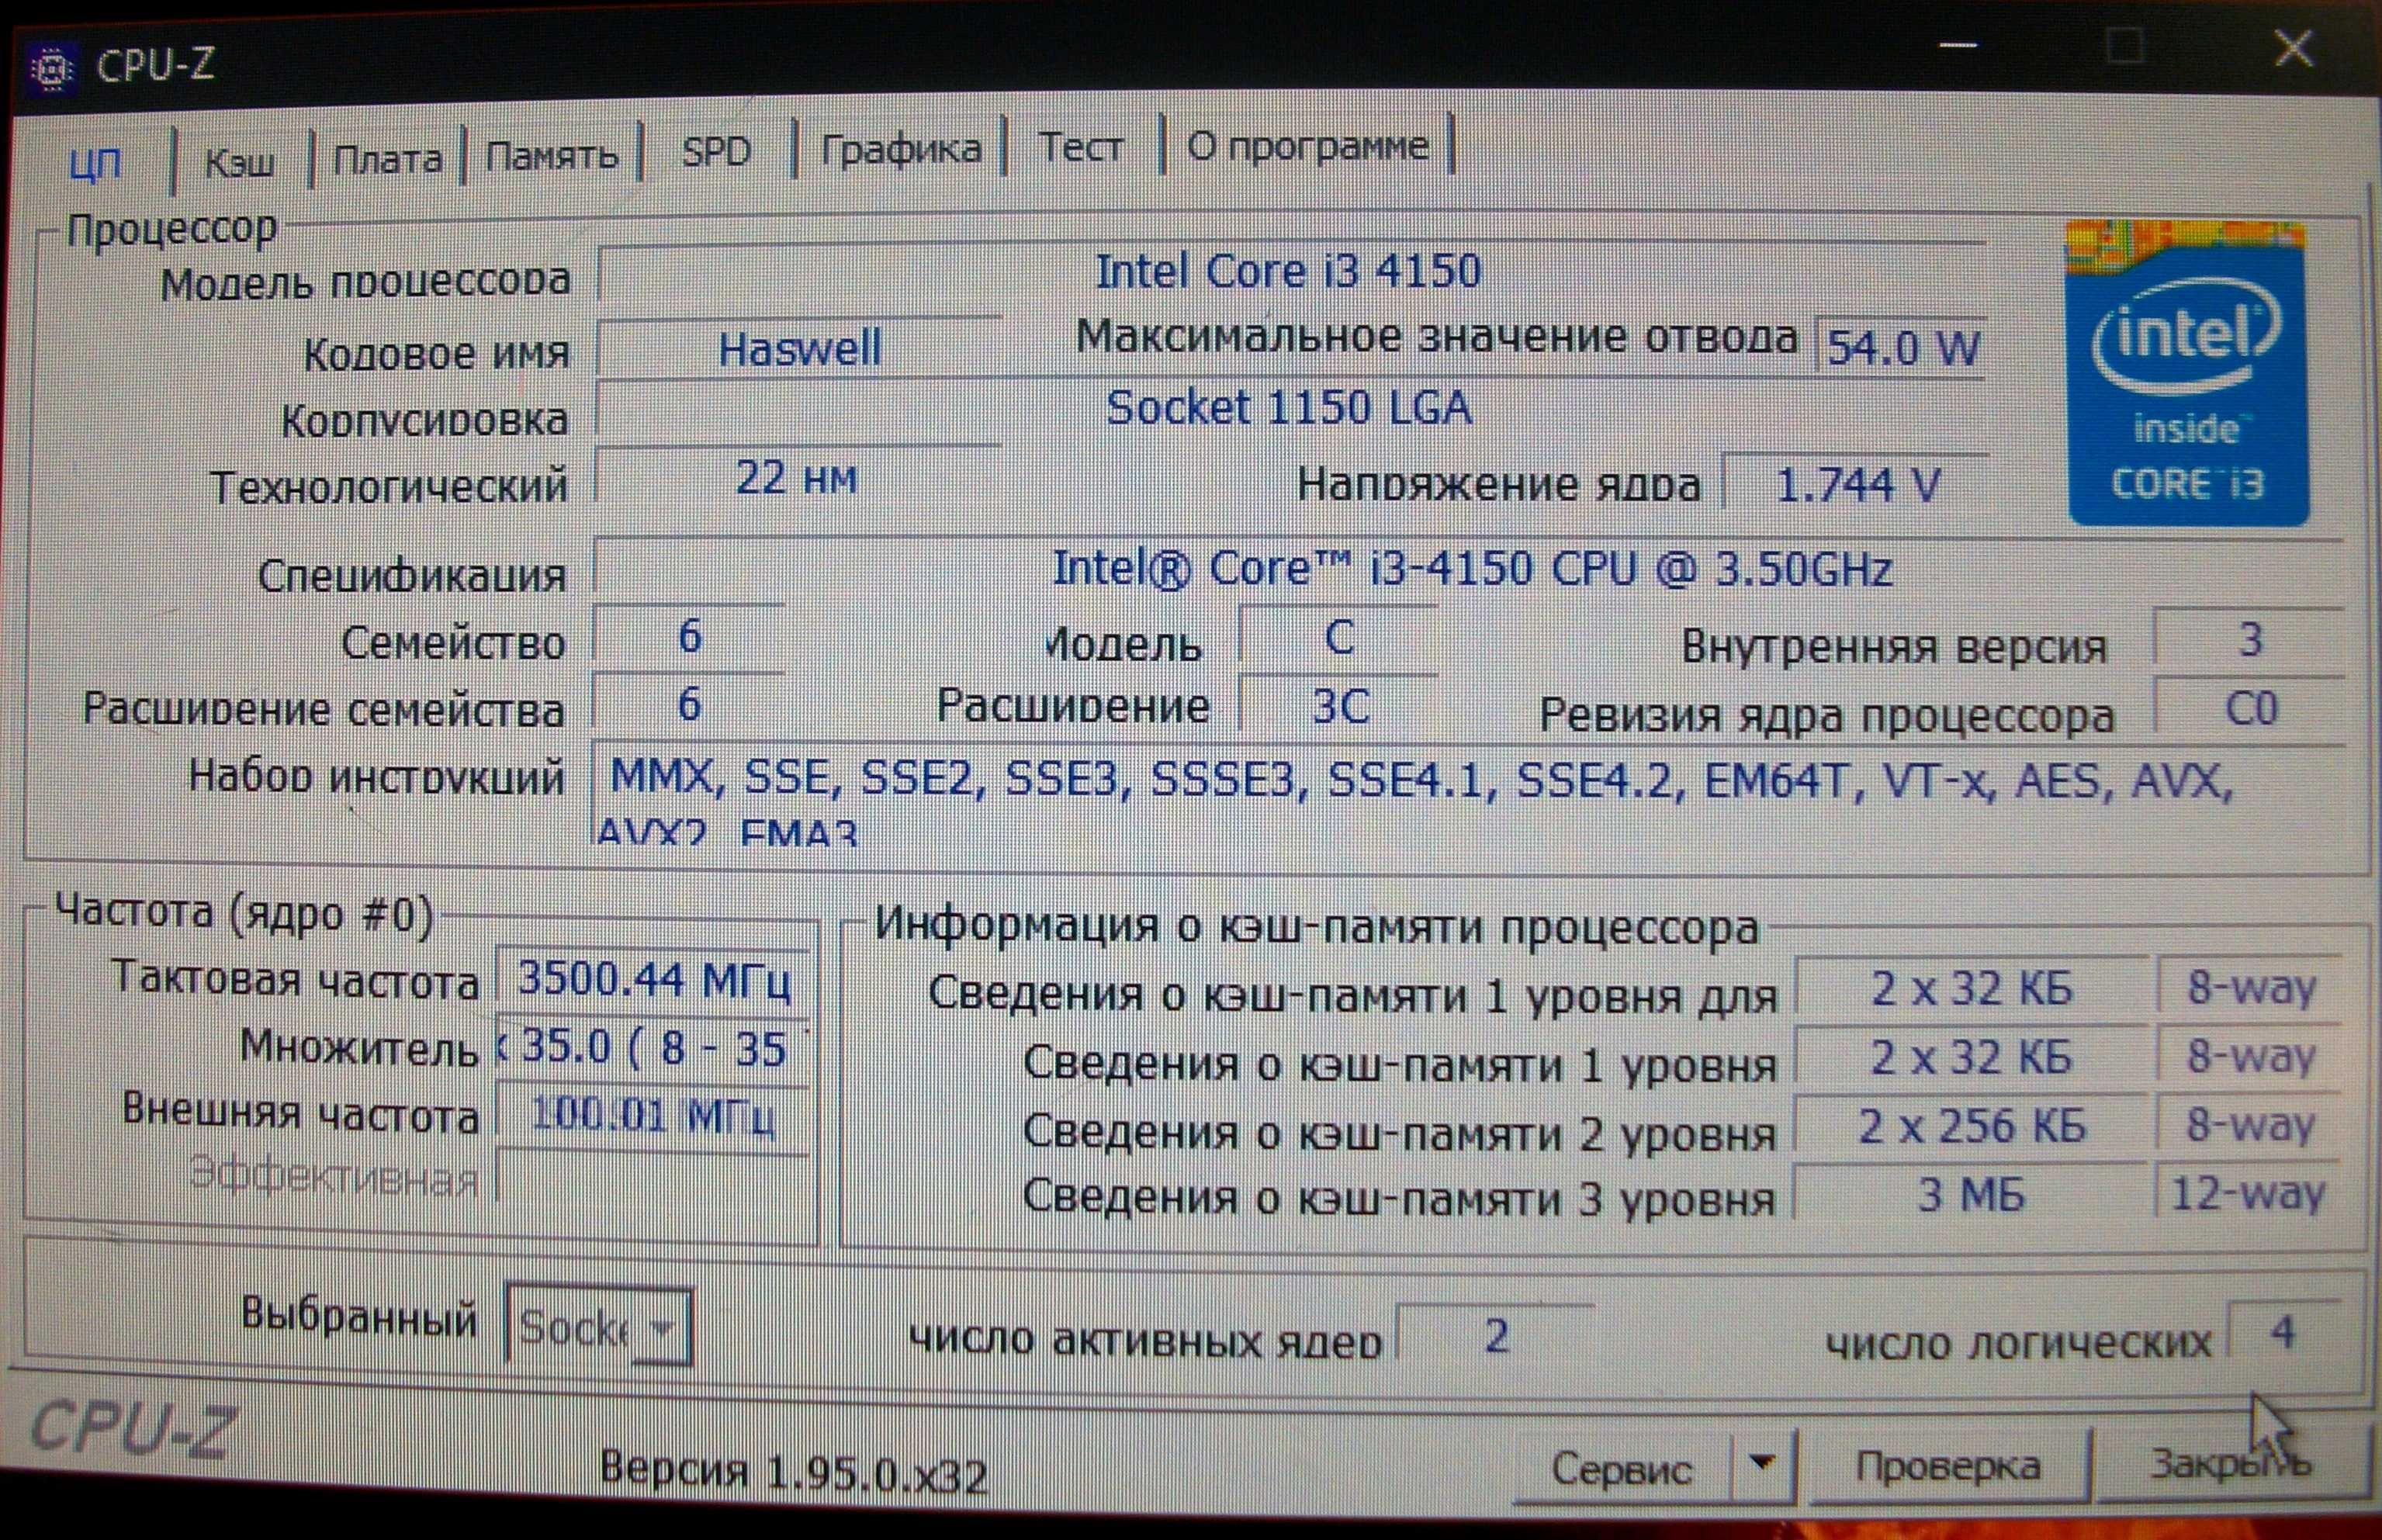
Task: Click the Расширение value 3C
Action: pyautogui.click(x=1340, y=706)
